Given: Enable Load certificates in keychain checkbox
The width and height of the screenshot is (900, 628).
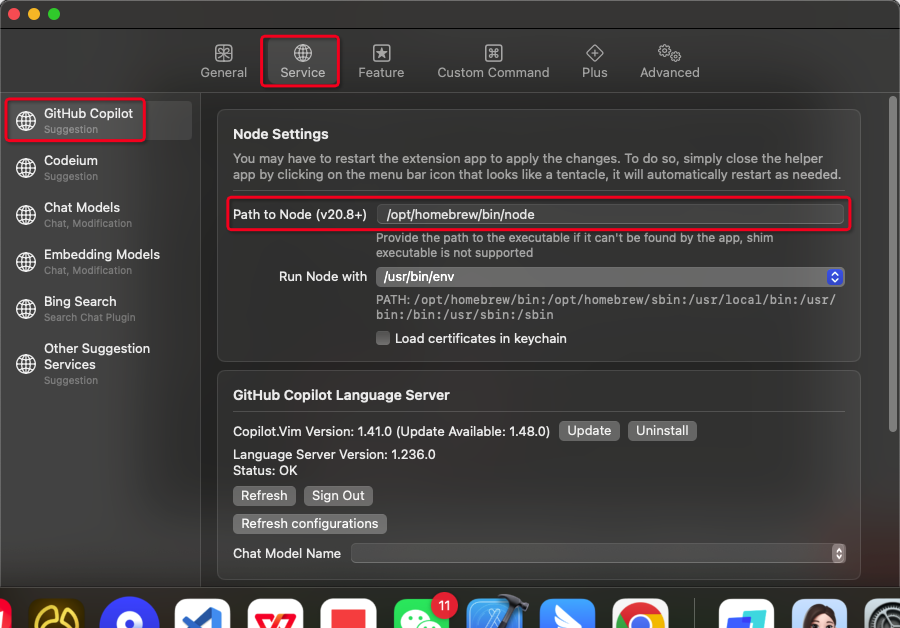Looking at the screenshot, I should (x=383, y=338).
